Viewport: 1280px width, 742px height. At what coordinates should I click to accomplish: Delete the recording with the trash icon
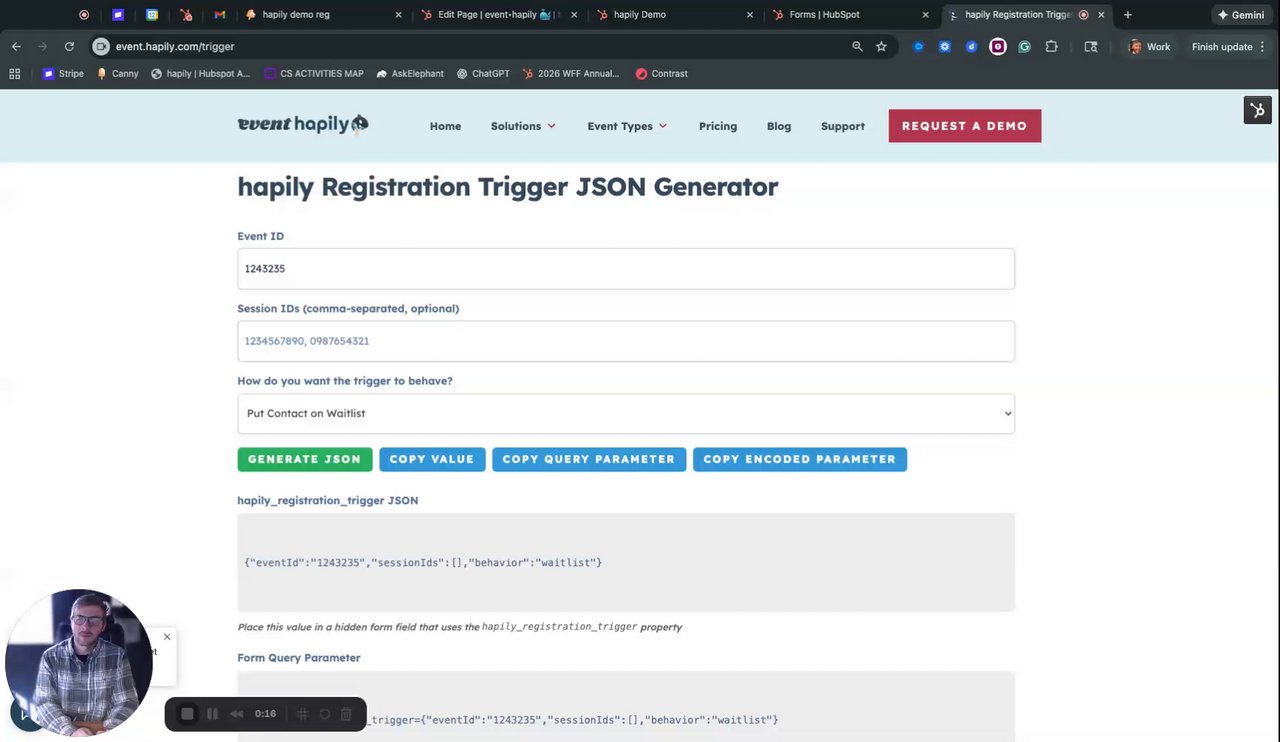[x=346, y=714]
